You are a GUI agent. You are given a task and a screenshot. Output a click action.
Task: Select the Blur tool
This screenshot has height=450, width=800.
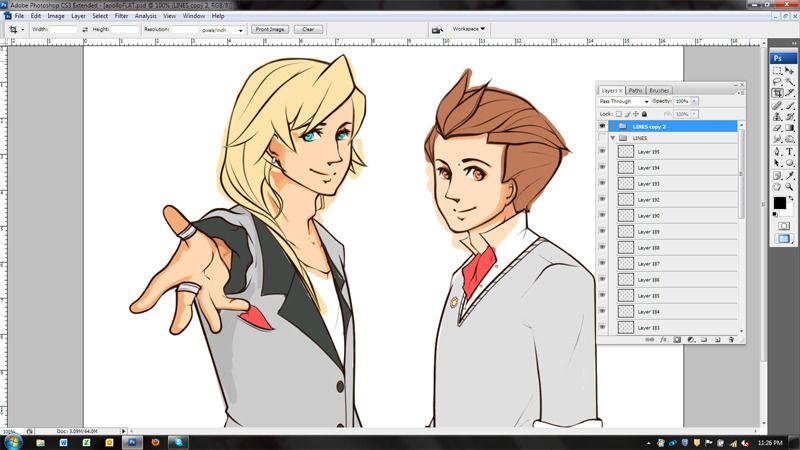(x=777, y=139)
